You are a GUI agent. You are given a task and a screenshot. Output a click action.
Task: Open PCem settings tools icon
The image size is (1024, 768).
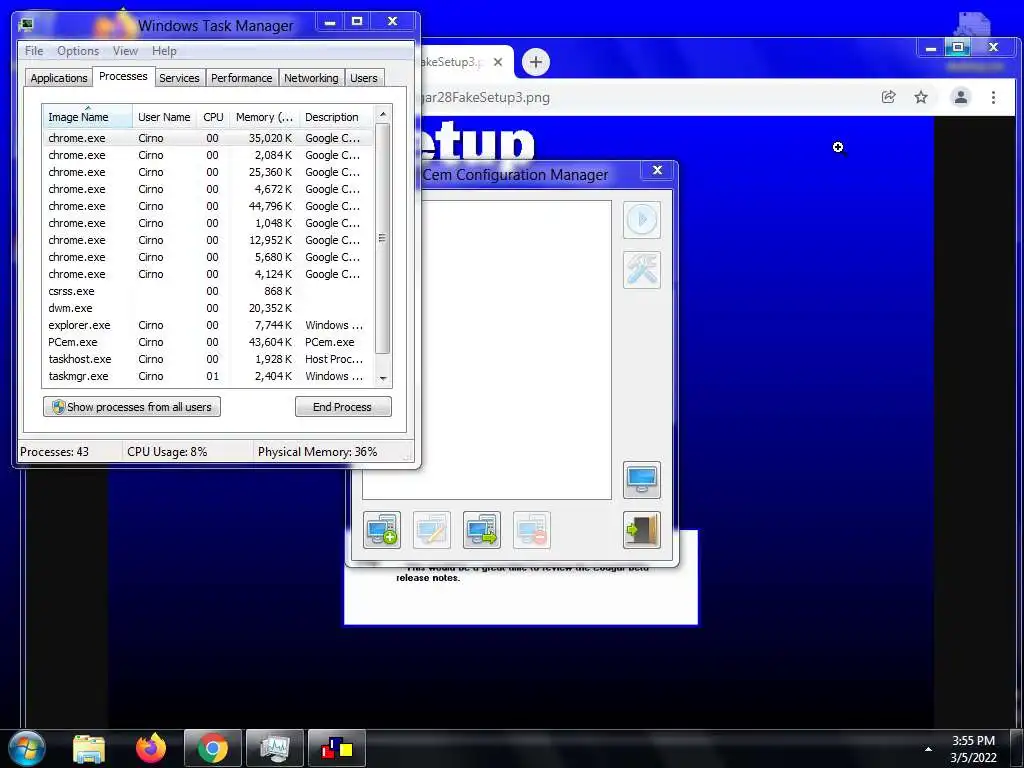641,270
